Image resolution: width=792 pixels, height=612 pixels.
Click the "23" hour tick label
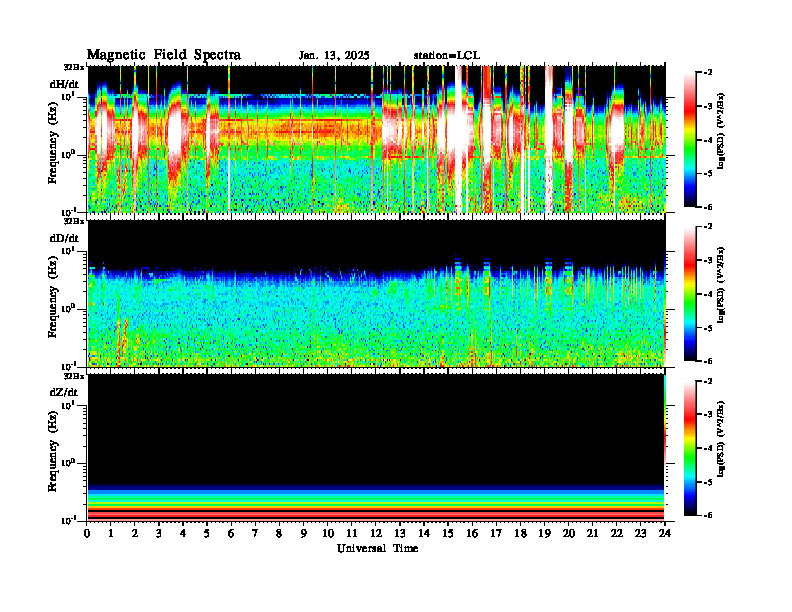[x=640, y=534]
